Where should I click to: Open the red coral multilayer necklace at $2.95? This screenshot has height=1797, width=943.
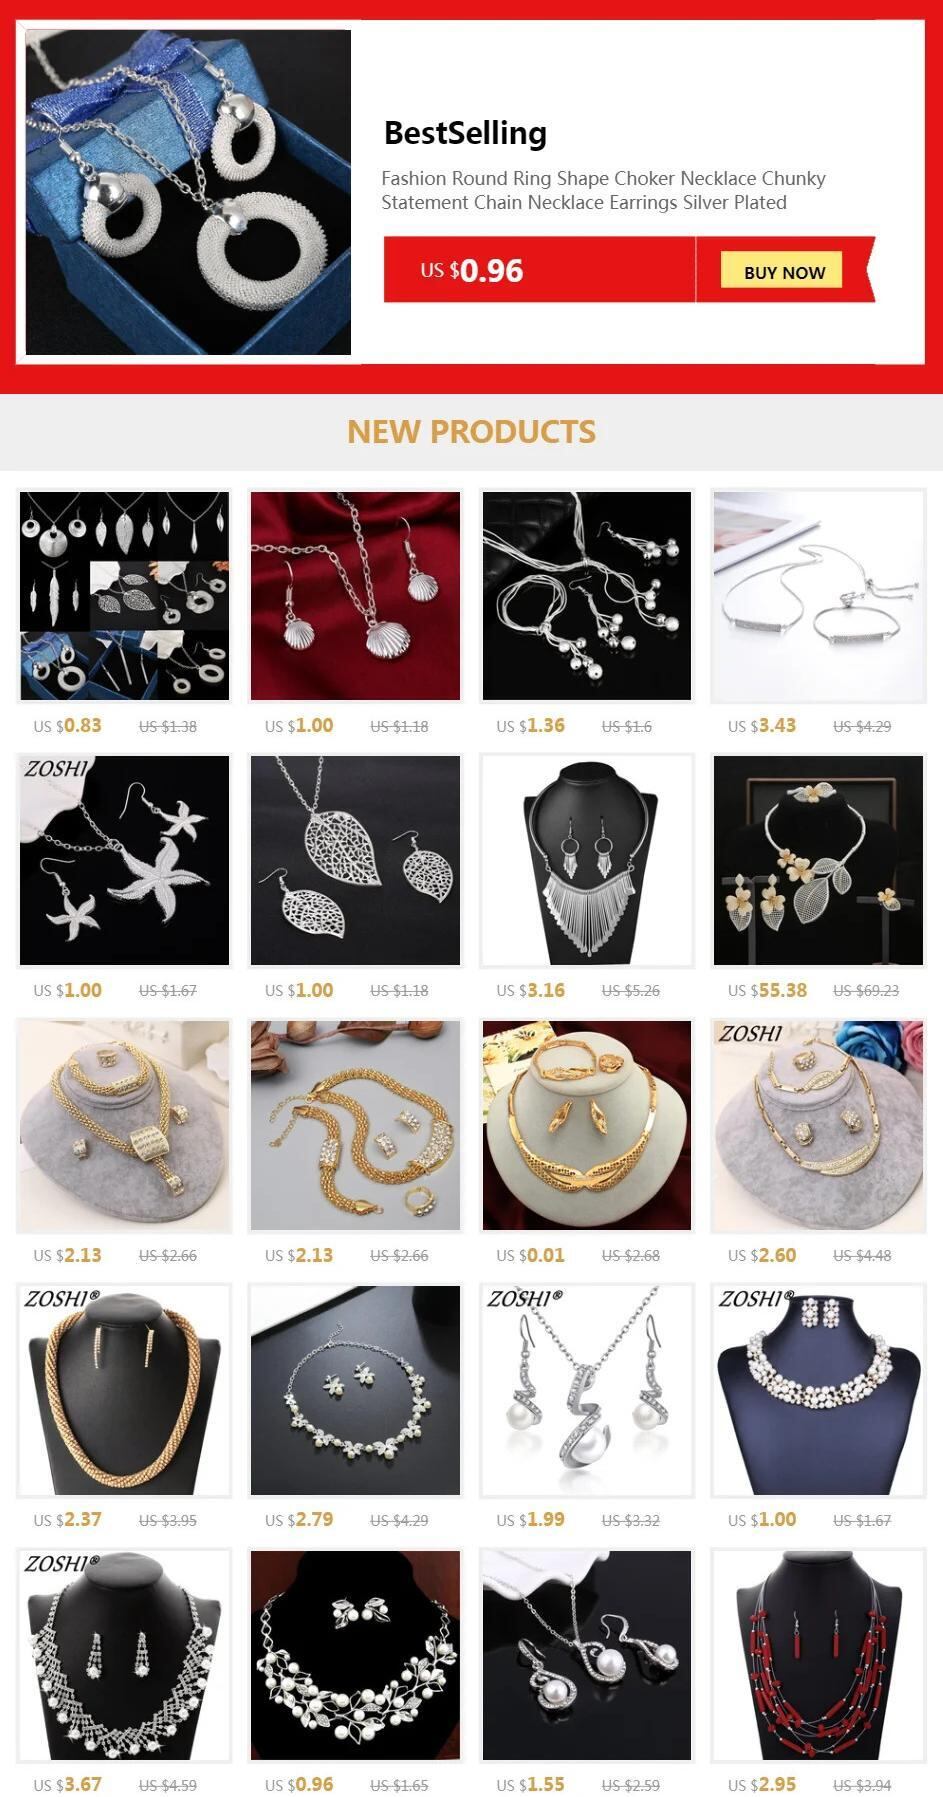[818, 1655]
